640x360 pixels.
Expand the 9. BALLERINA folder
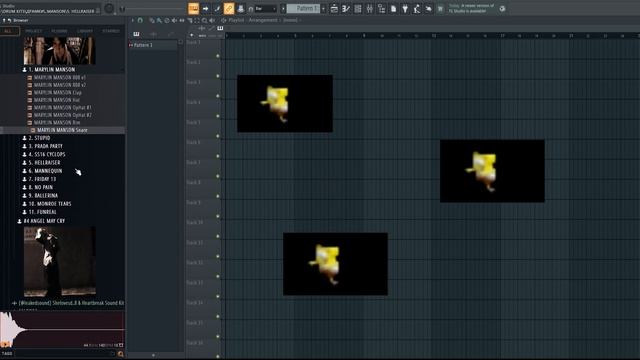click(43, 196)
